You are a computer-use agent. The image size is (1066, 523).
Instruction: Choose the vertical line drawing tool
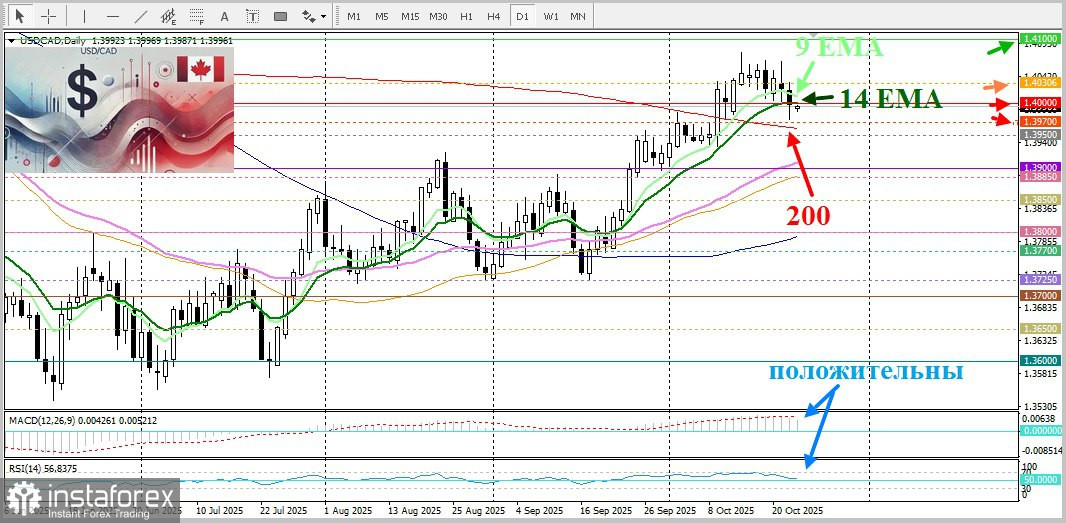pyautogui.click(x=84, y=15)
